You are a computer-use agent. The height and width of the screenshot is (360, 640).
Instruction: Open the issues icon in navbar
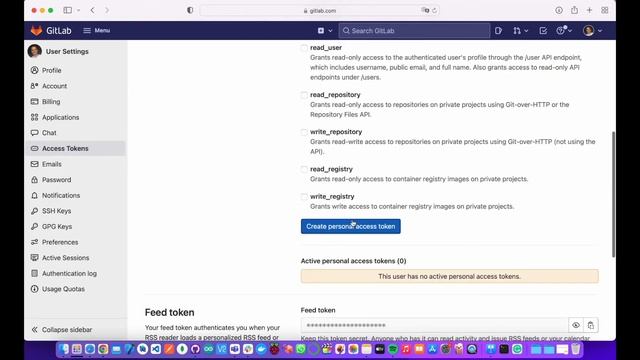coord(498,31)
